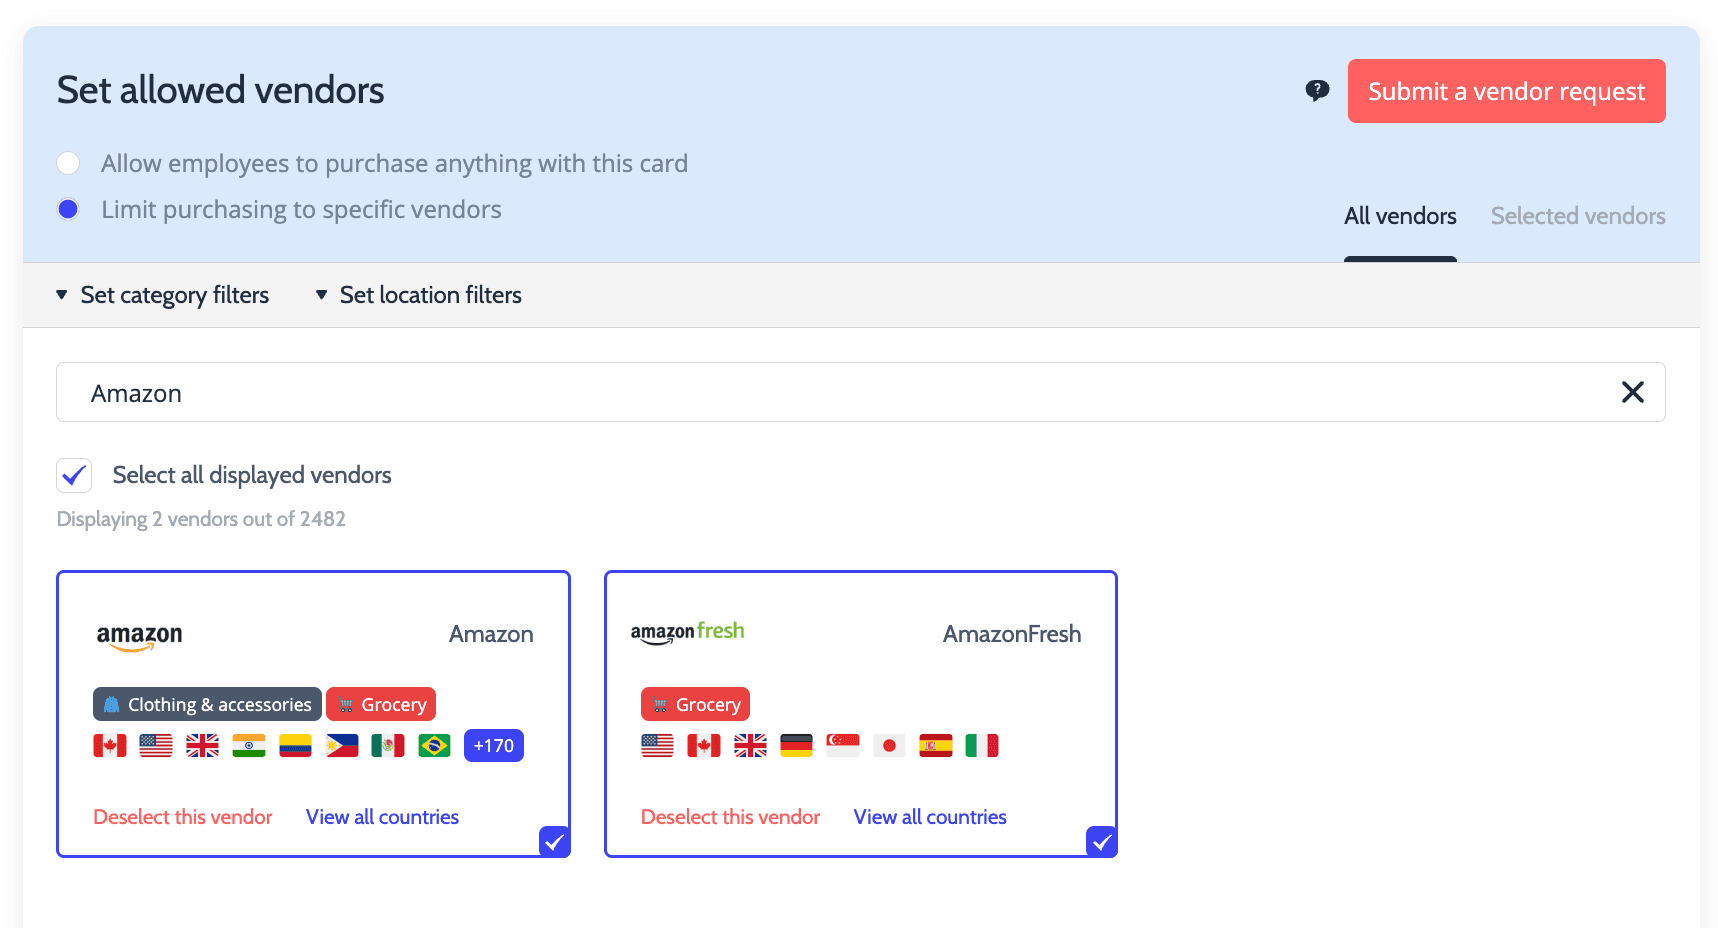Click the 'AmazonFresh' vendor name text

pyautogui.click(x=1012, y=634)
